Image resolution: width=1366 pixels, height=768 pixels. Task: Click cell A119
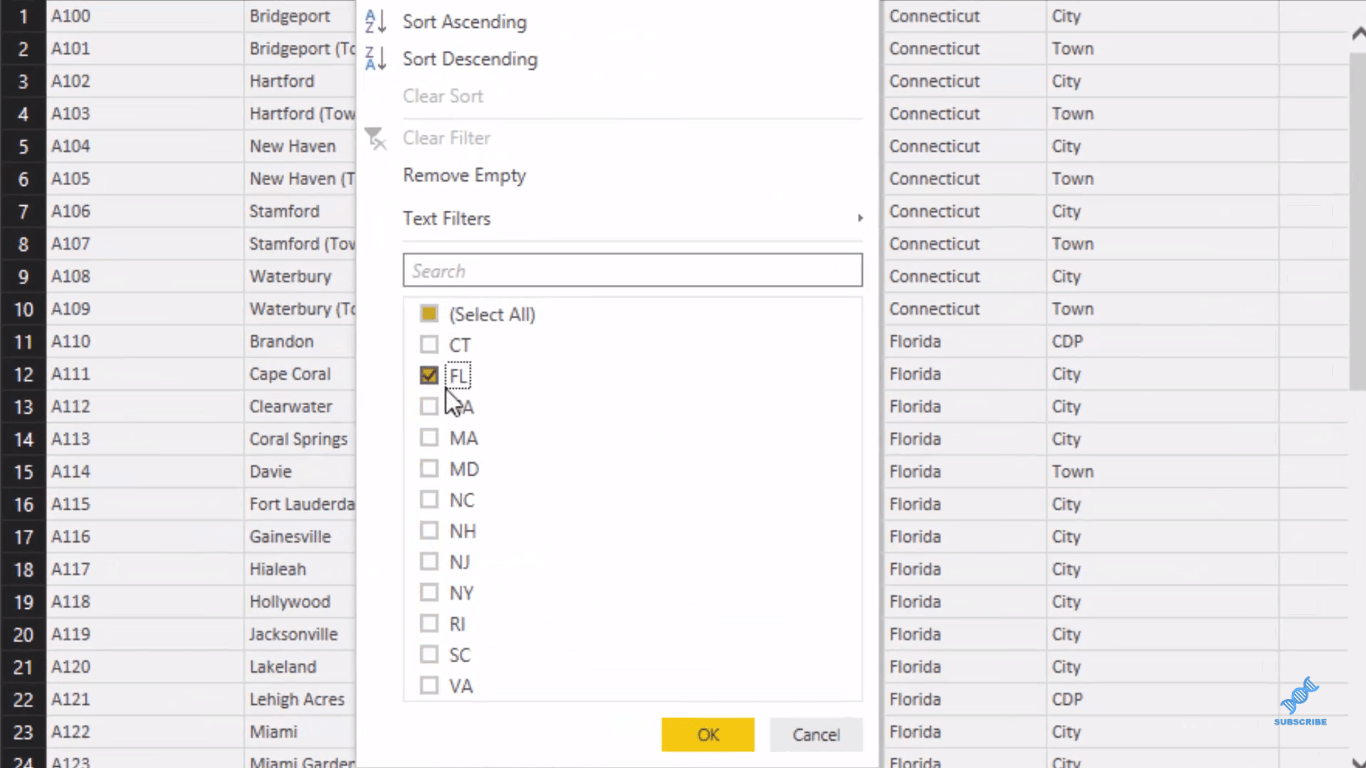[145, 635]
